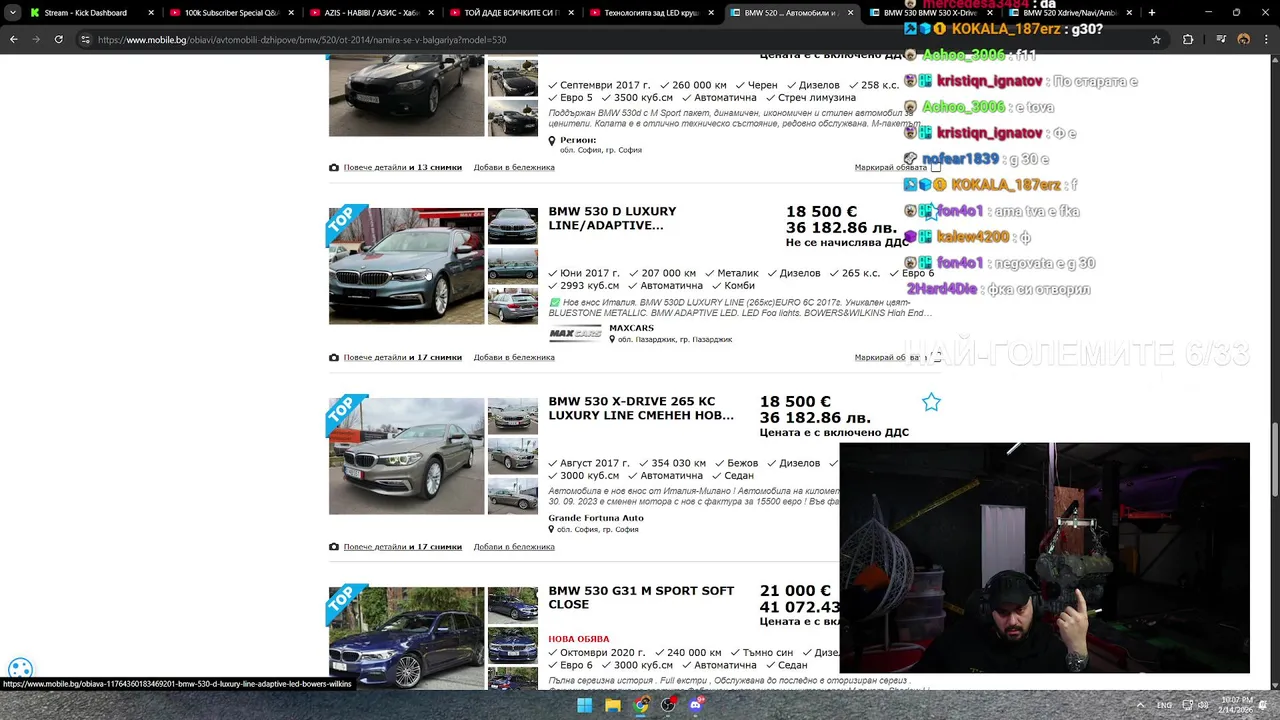
Task: Reload the mobile.bg page
Action: 58,39
